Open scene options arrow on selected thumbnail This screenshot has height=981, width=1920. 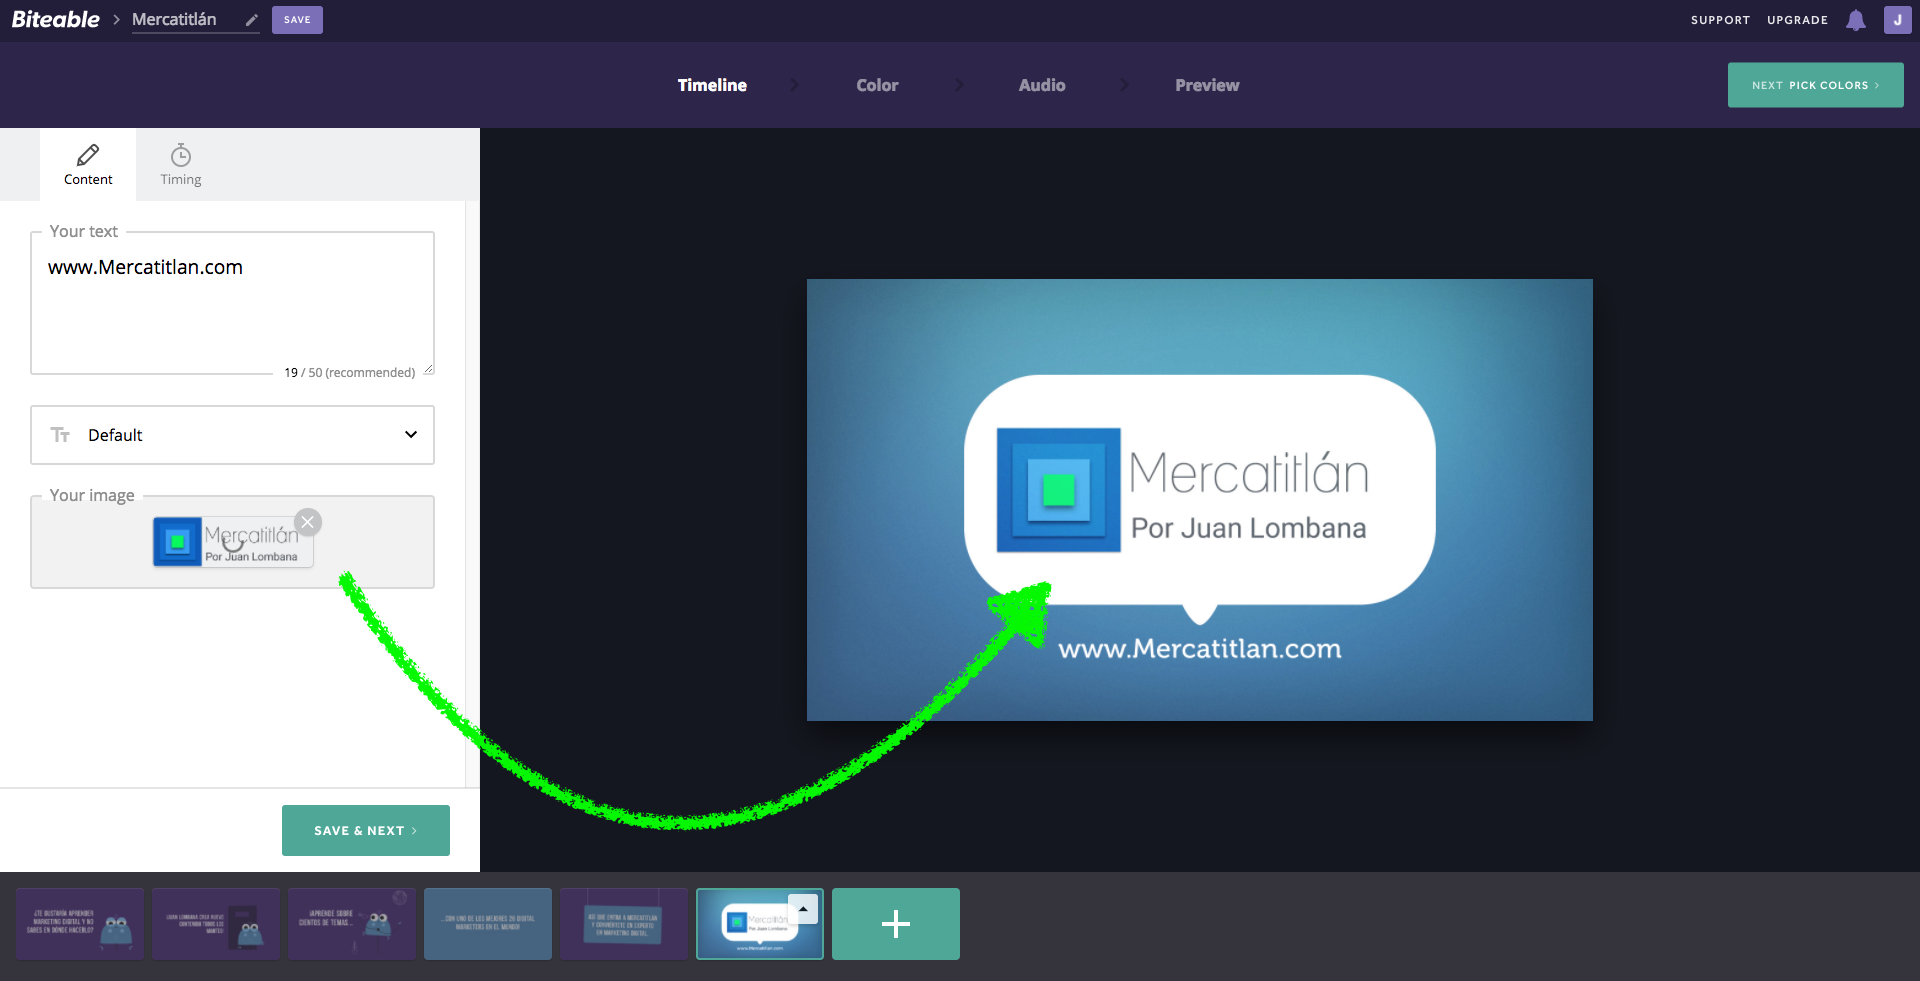click(803, 909)
